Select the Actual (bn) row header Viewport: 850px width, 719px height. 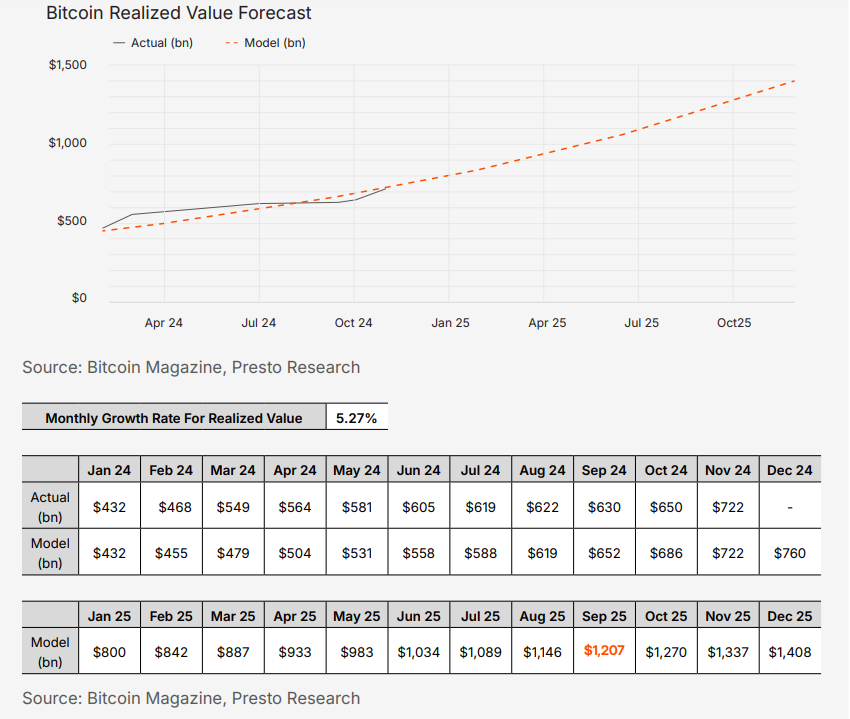pyautogui.click(x=50, y=506)
